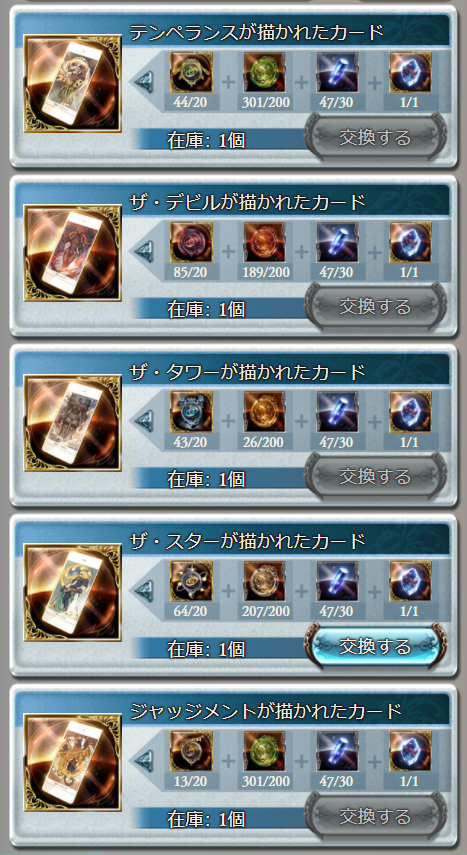This screenshot has height=855, width=467.
Task: Click the 43/20 material icon in Tower row
Action: click(191, 412)
